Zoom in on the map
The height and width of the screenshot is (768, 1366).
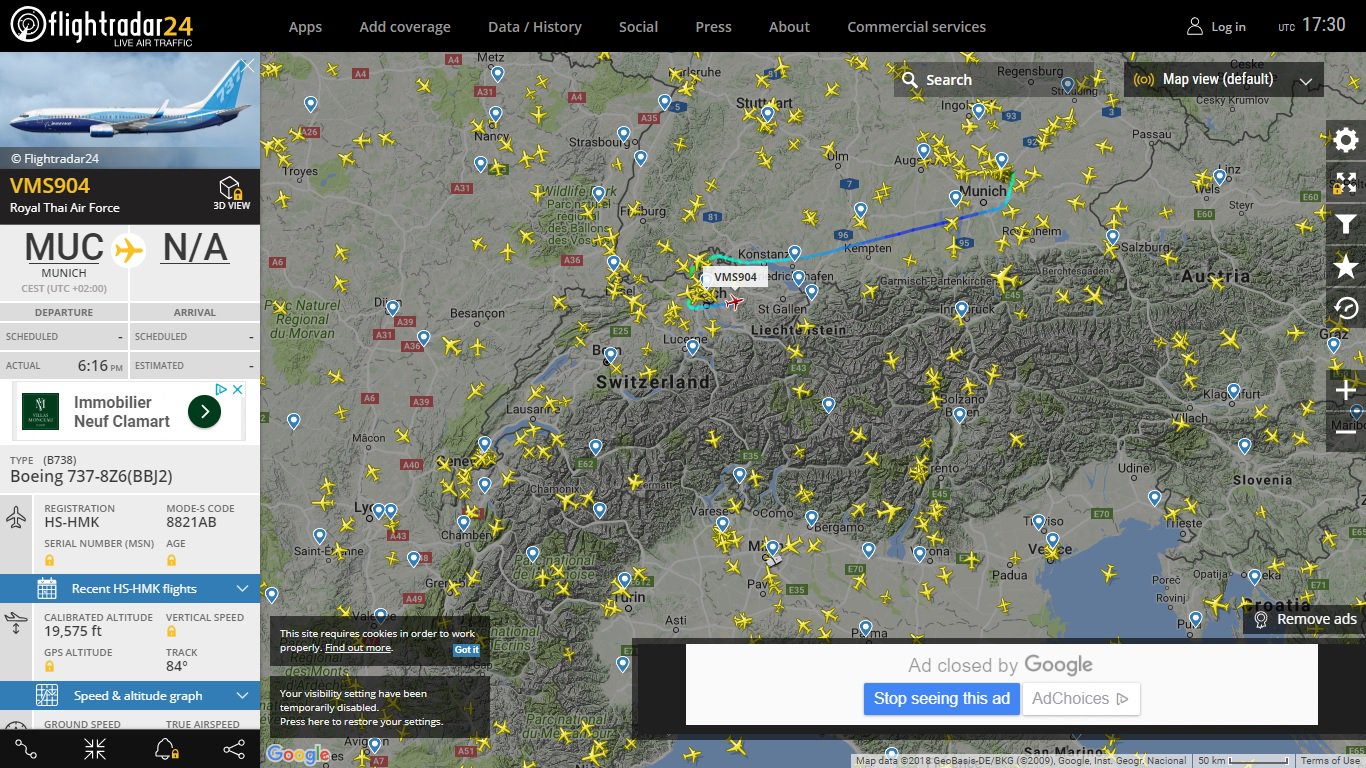click(1346, 390)
